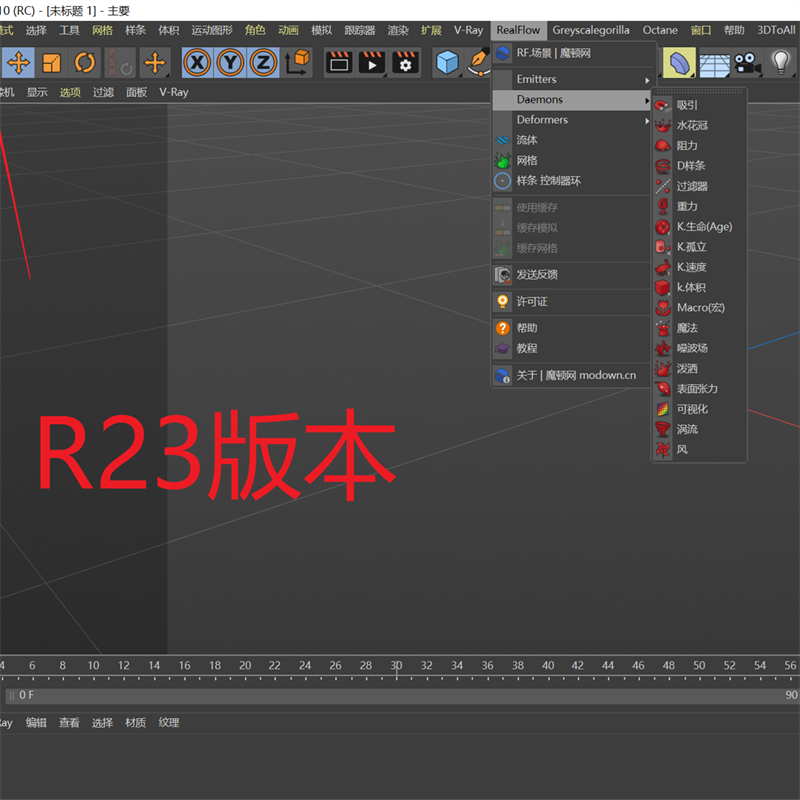Screen dimensions: 800x800
Task: Open the Greyscalegorilla menu
Action: 590,30
